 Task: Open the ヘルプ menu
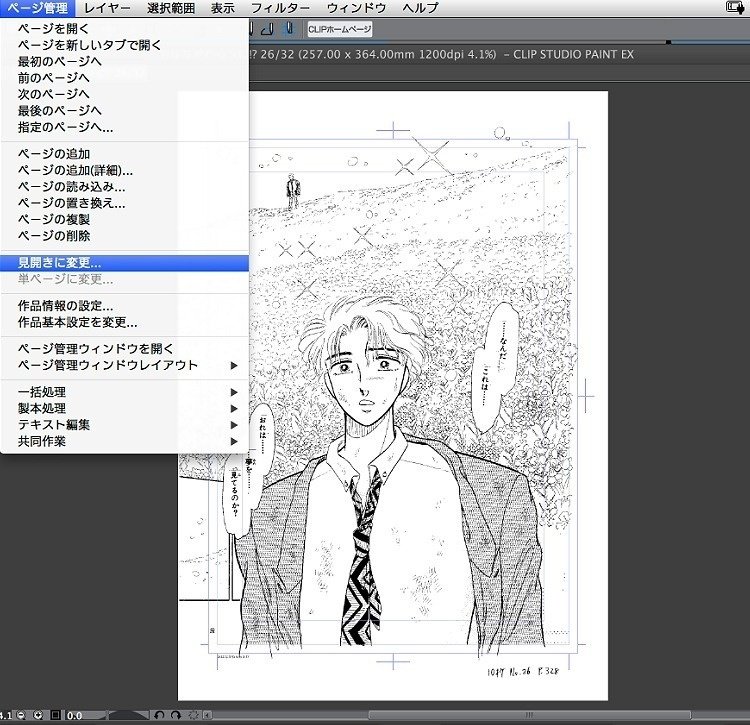pyautogui.click(x=420, y=8)
